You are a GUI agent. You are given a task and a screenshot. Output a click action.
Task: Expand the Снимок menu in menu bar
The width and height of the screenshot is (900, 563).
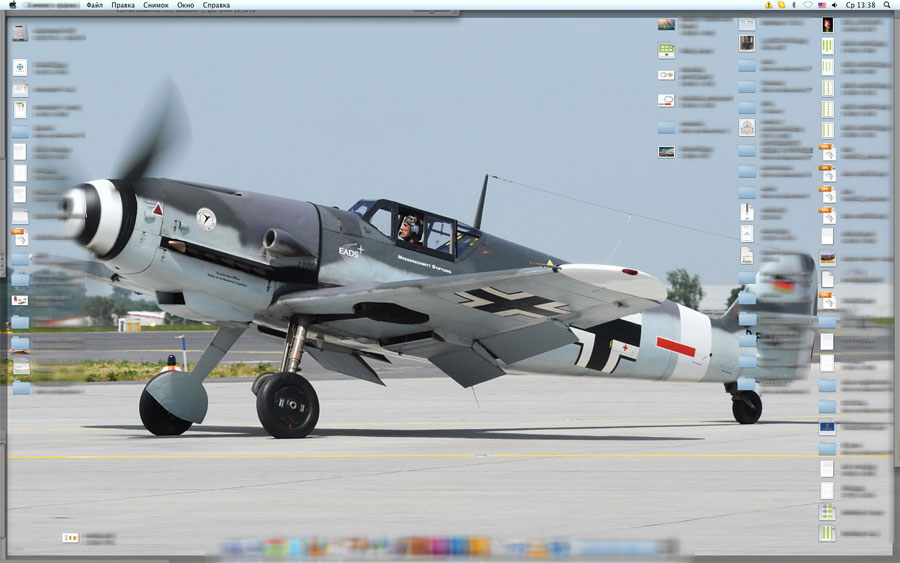pyautogui.click(x=155, y=5)
